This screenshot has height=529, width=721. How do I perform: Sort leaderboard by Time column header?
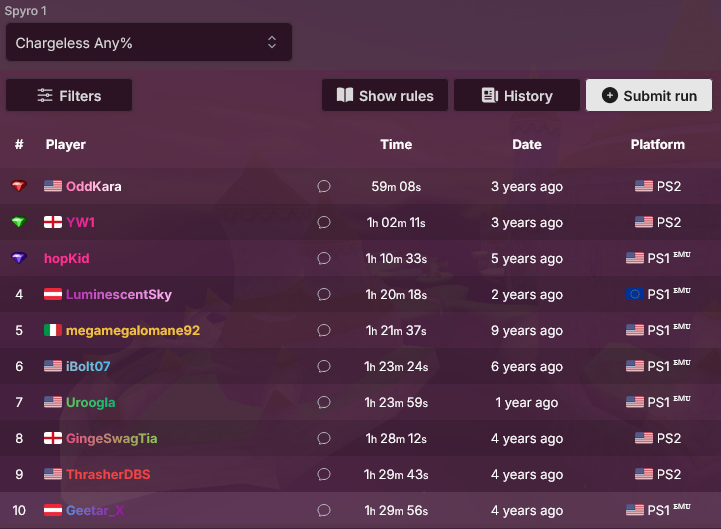coord(396,144)
